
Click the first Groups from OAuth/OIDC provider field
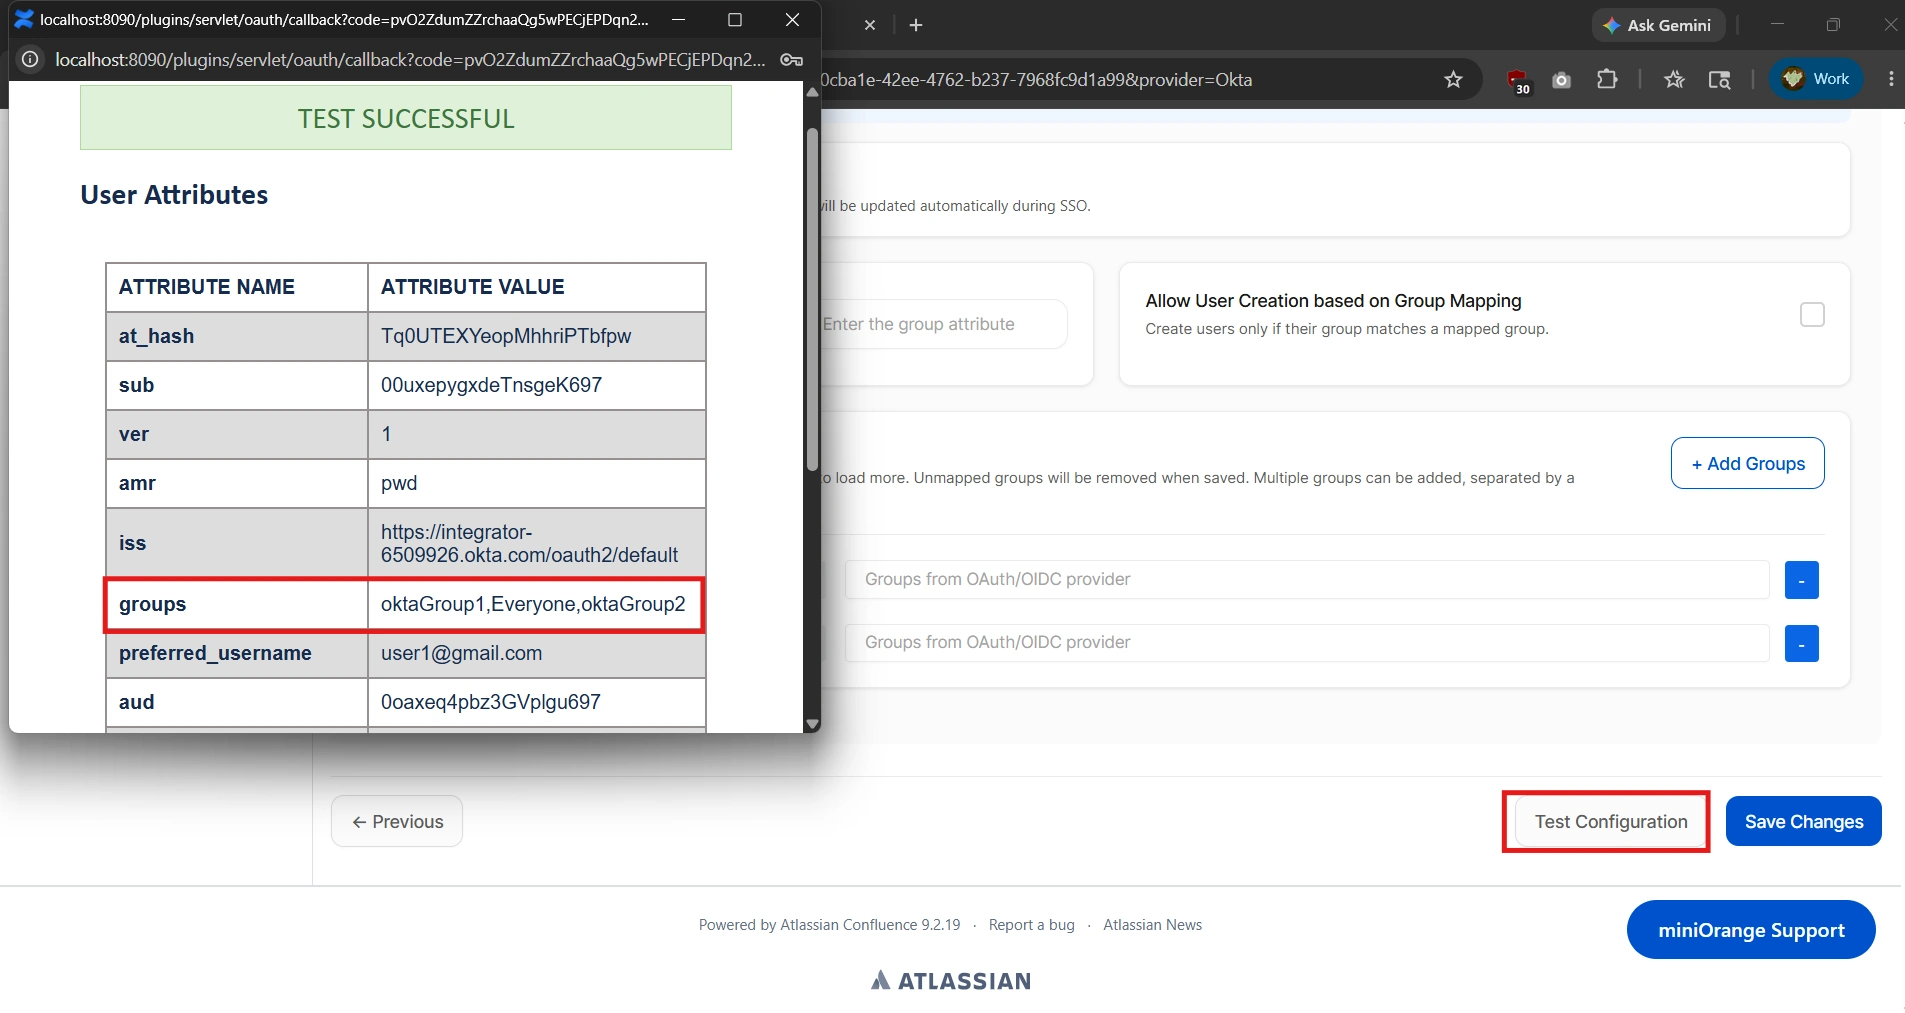[1307, 579]
